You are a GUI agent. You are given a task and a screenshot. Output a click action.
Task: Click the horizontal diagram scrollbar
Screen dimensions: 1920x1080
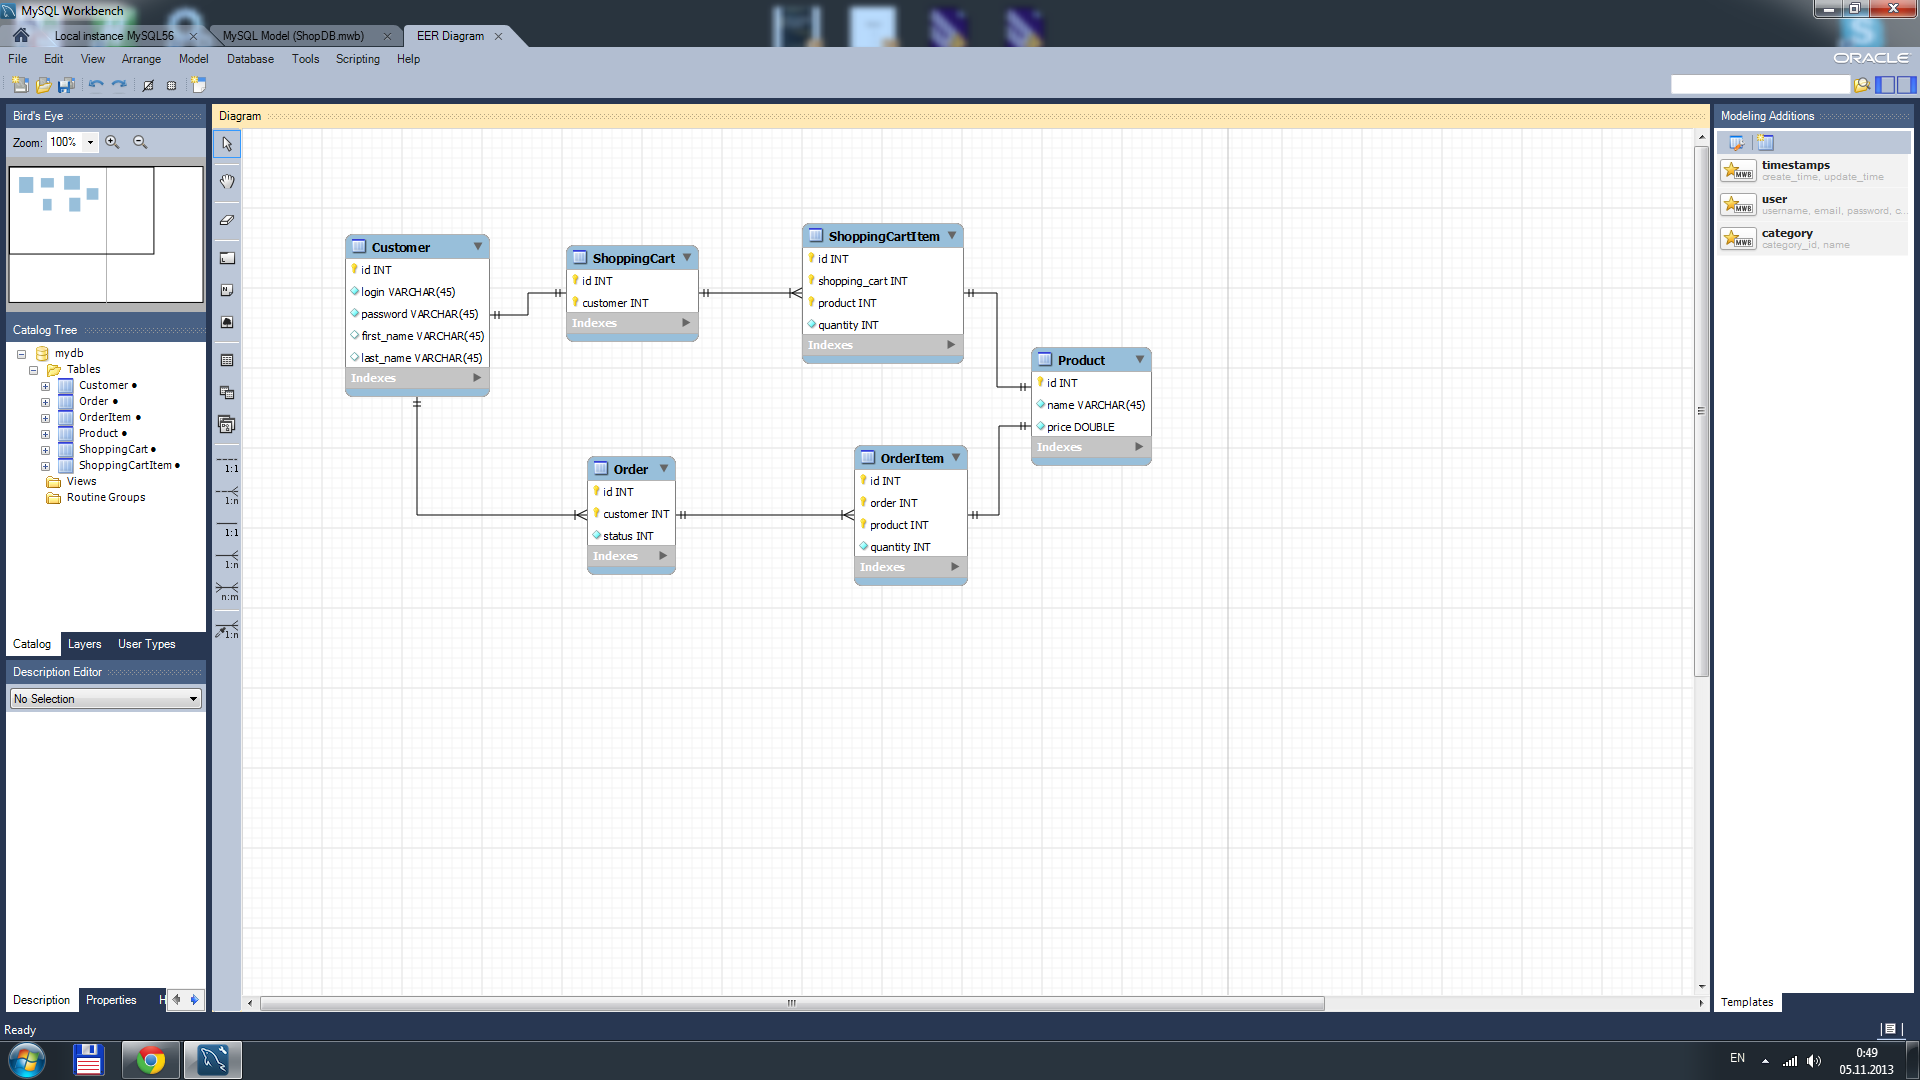click(x=791, y=1003)
